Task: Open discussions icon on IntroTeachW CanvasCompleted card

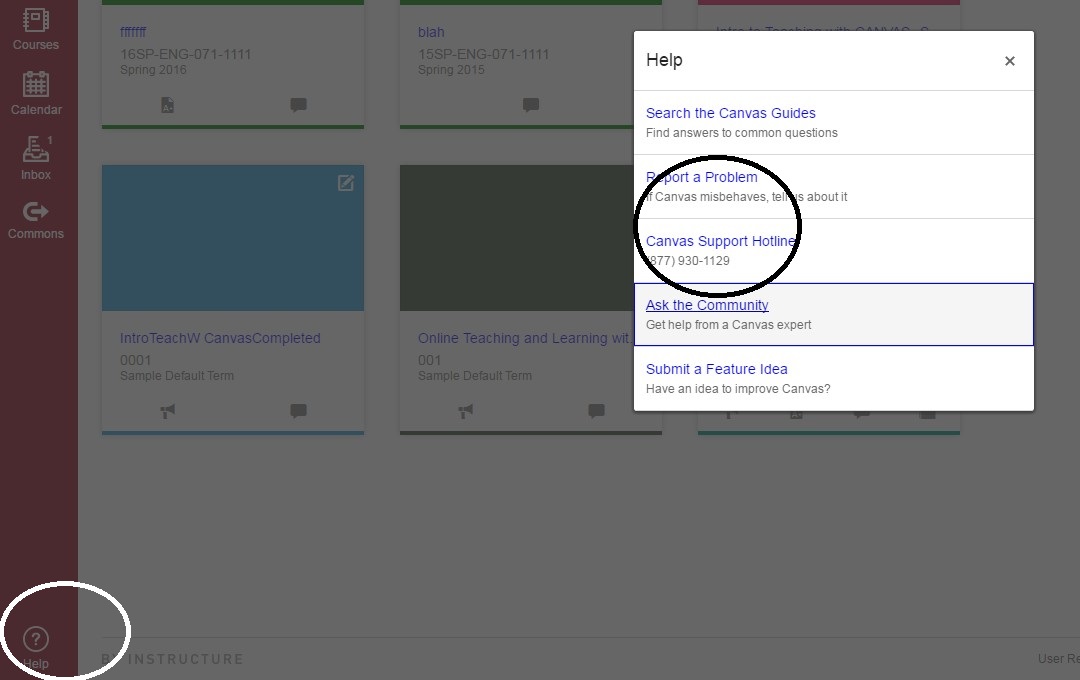Action: (298, 411)
